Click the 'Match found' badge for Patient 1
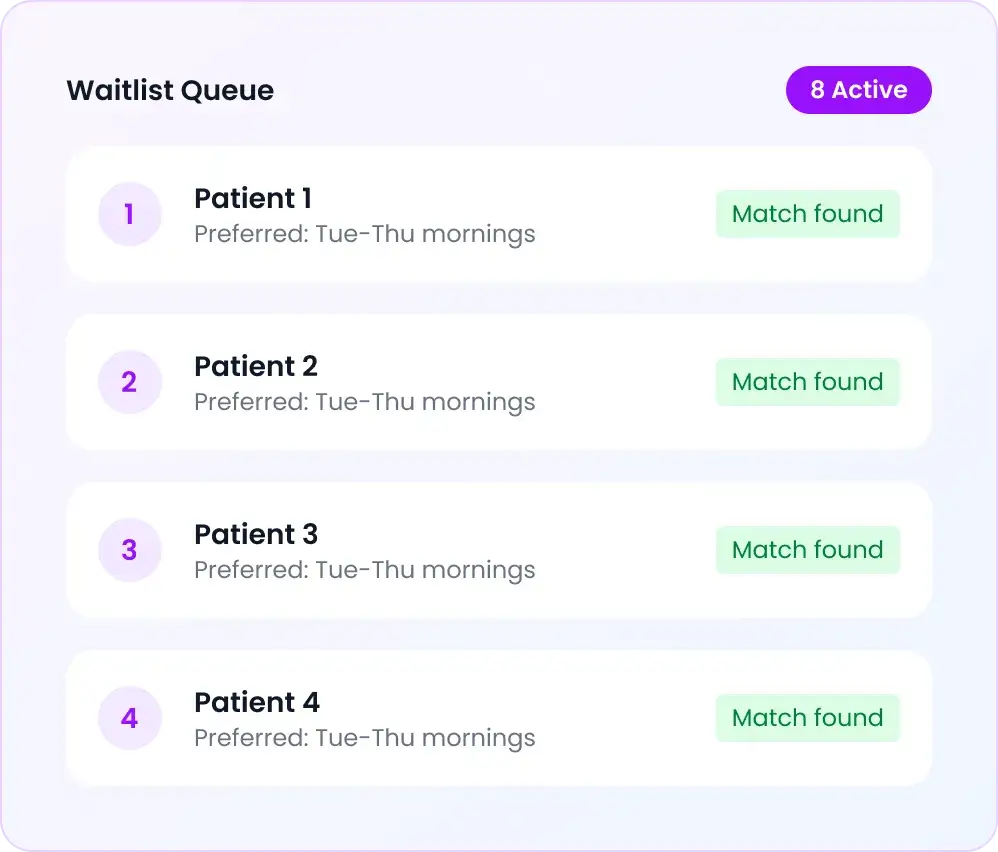This screenshot has width=998, height=852. click(x=807, y=213)
